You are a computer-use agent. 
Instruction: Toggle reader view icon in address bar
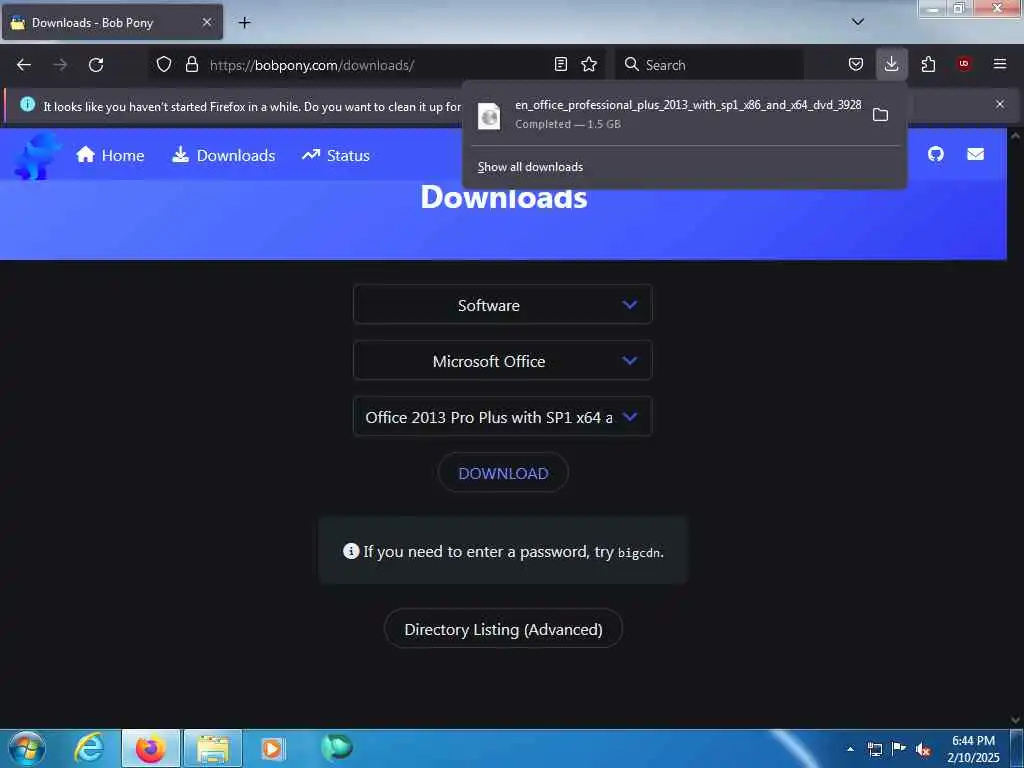(560, 65)
